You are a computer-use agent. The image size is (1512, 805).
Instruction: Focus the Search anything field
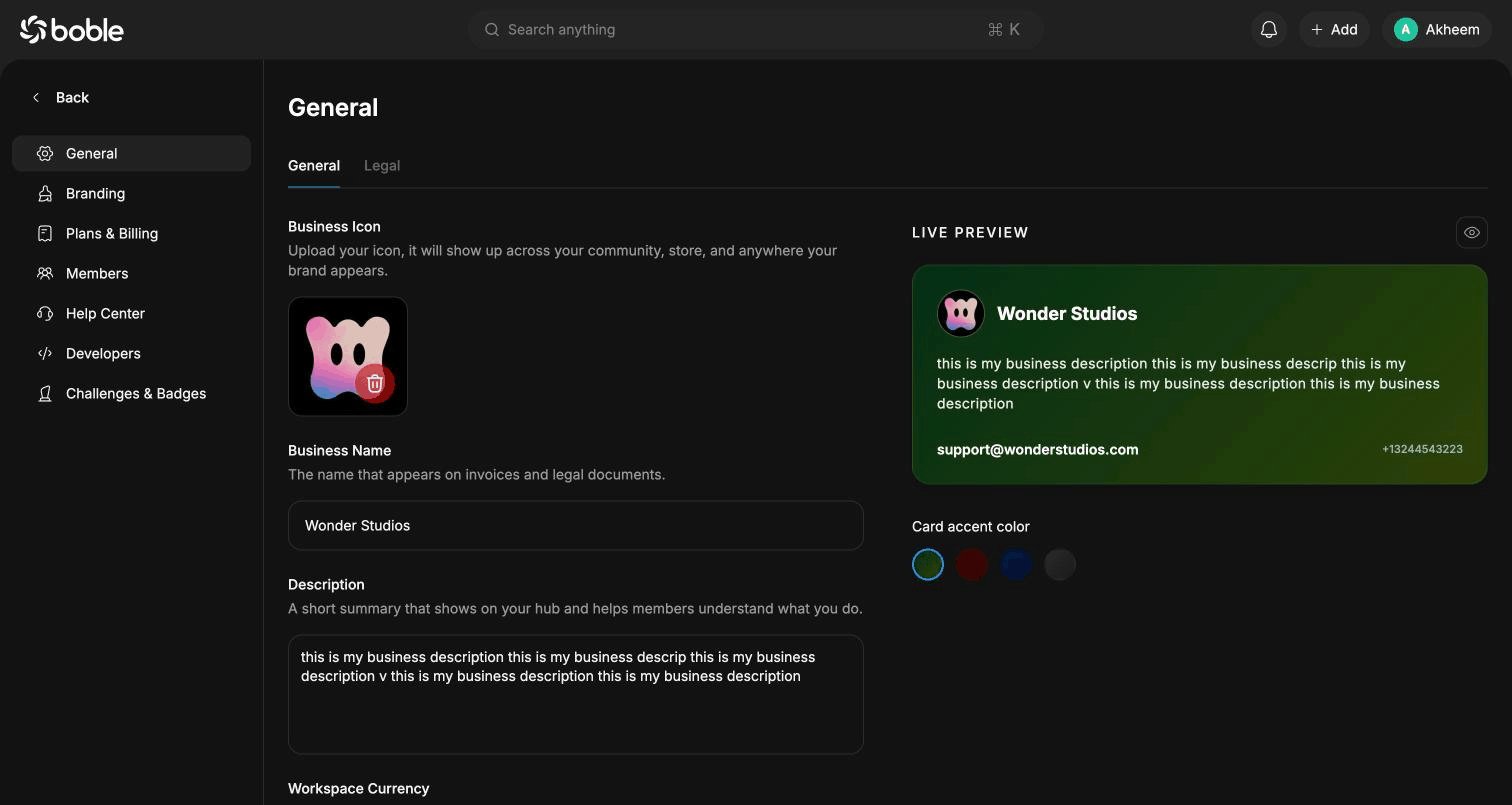pos(756,30)
